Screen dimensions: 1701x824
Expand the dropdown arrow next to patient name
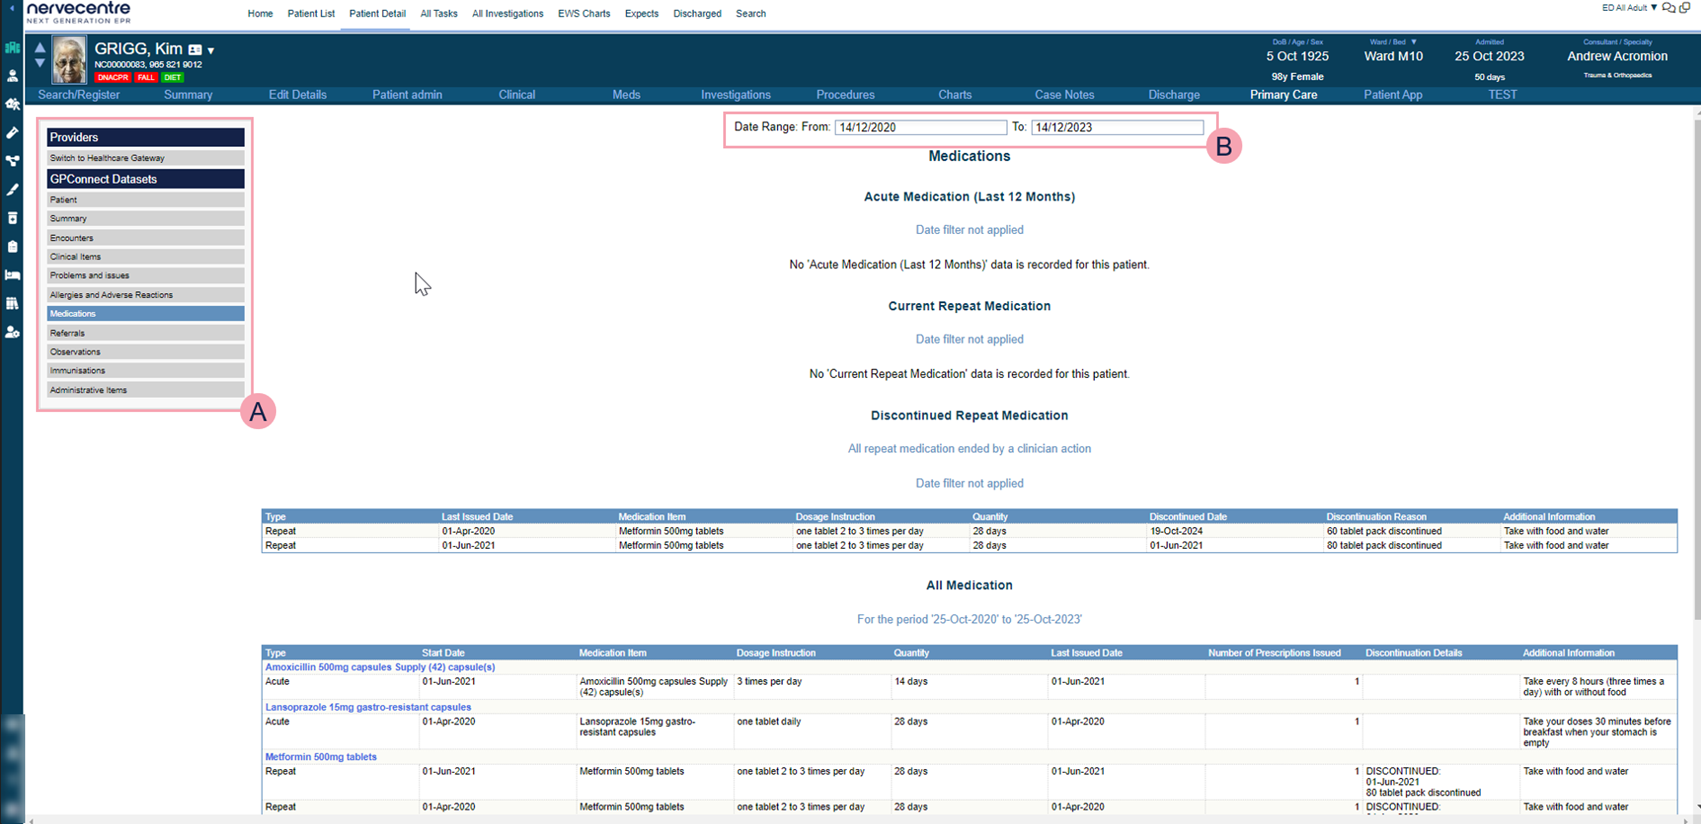[211, 51]
